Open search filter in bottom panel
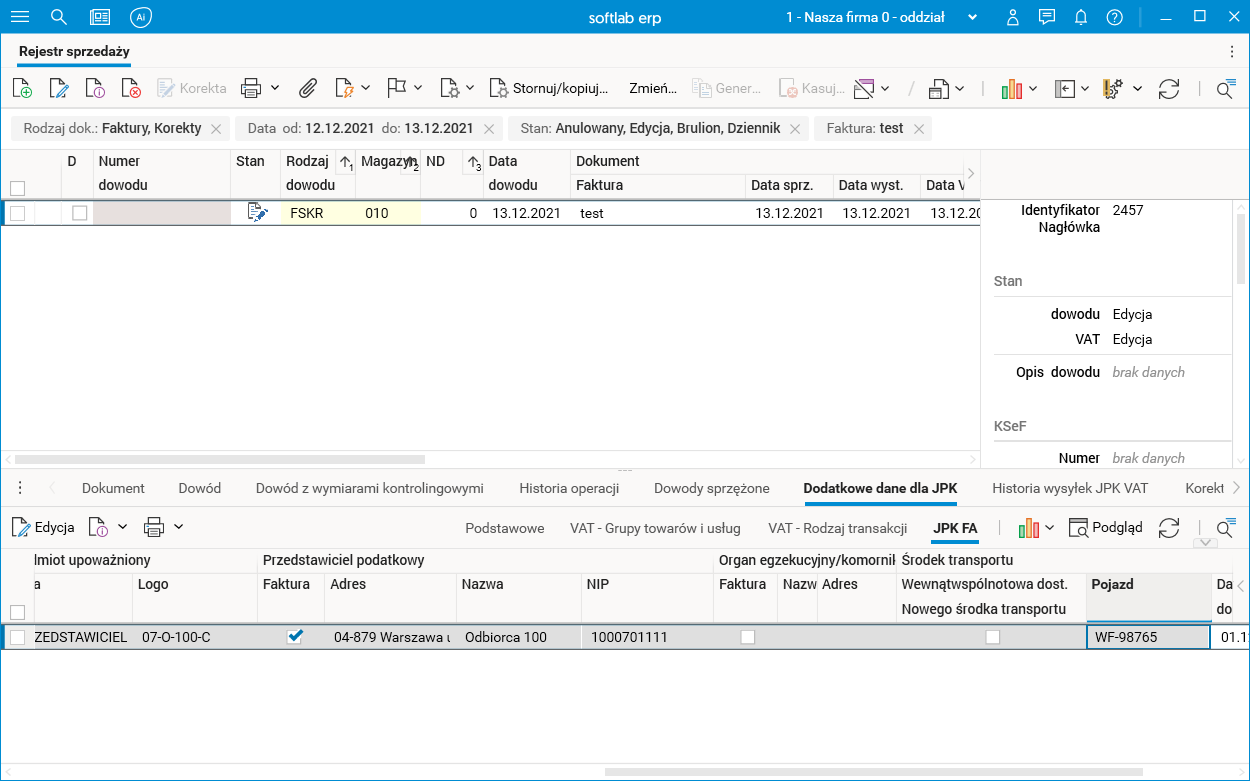1250x781 pixels. click(1226, 527)
